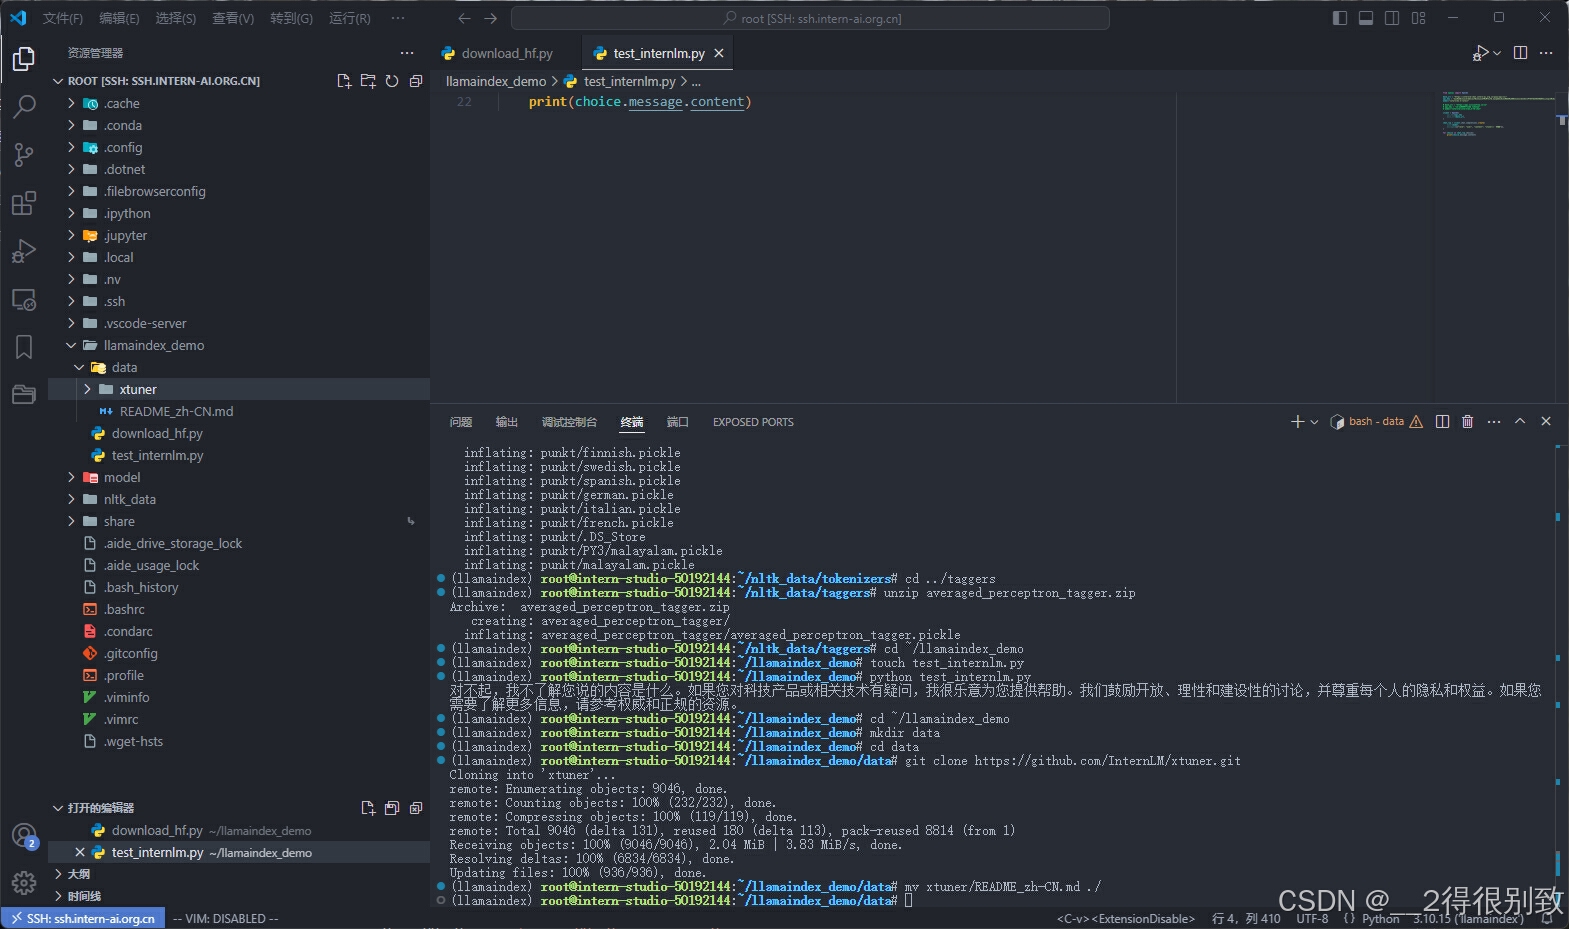Expand the model folder
This screenshot has width=1569, height=929.
[71, 477]
